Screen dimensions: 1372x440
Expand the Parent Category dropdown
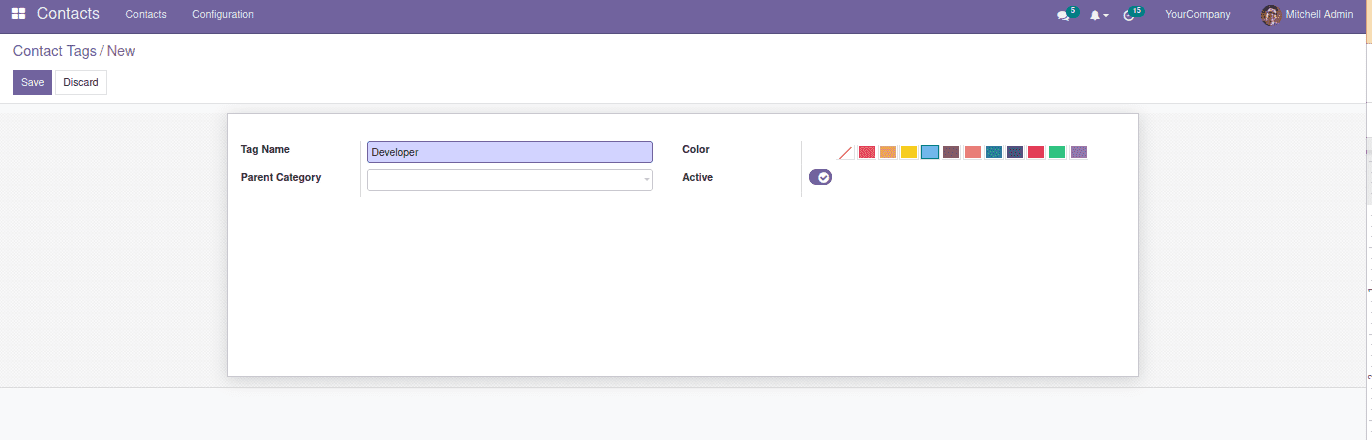coord(646,180)
